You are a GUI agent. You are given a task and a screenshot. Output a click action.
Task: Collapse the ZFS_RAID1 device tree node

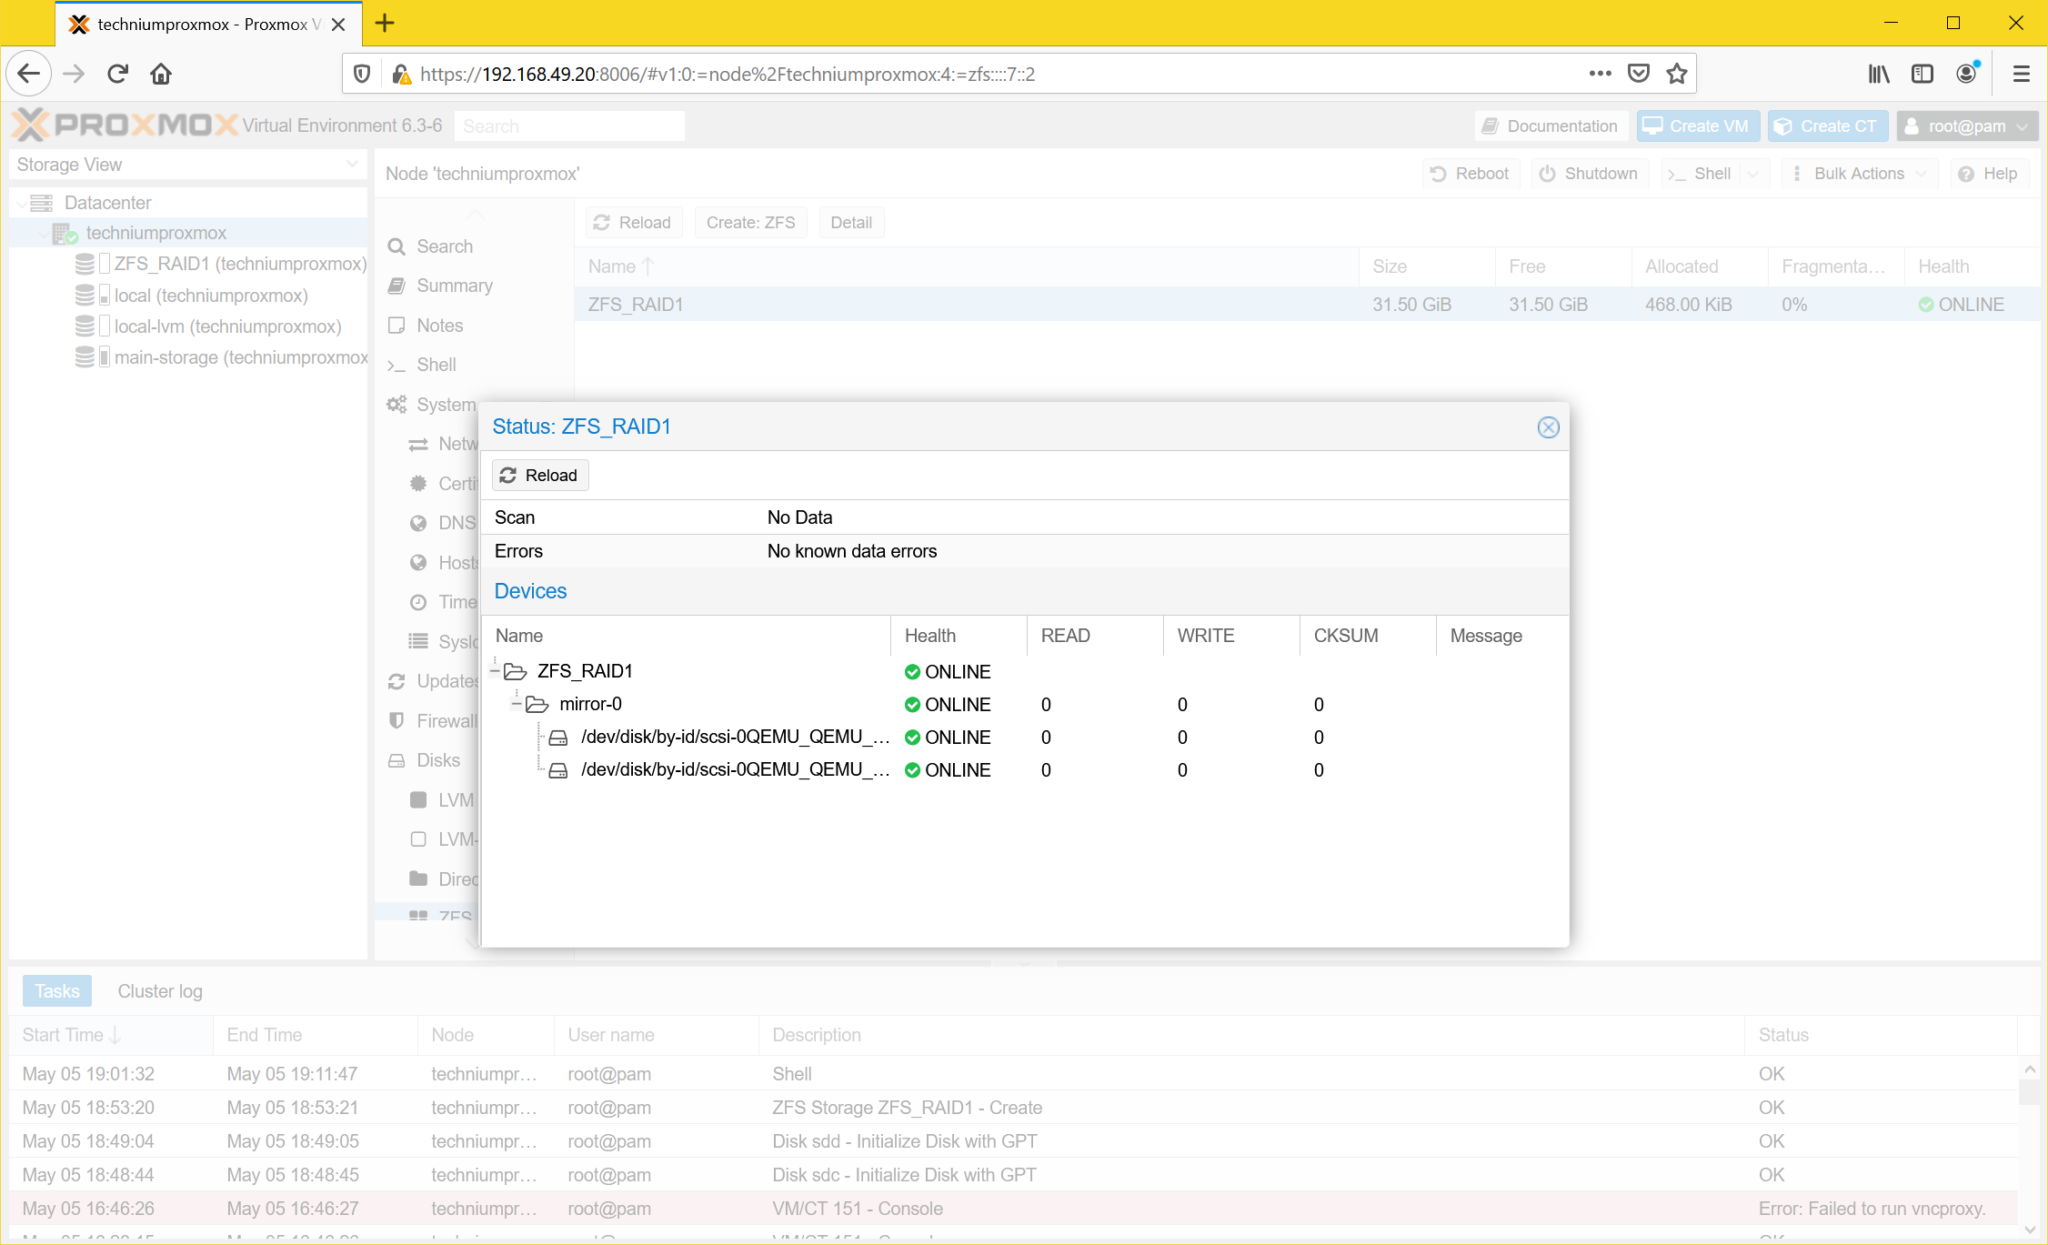(x=496, y=671)
